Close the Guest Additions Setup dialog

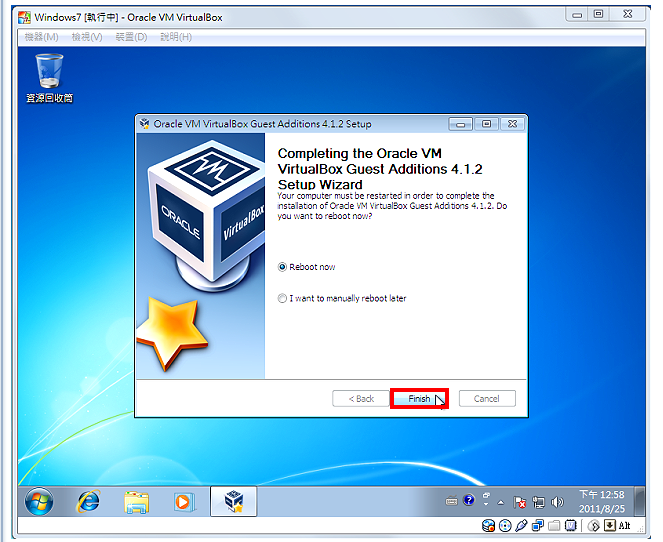tap(512, 124)
